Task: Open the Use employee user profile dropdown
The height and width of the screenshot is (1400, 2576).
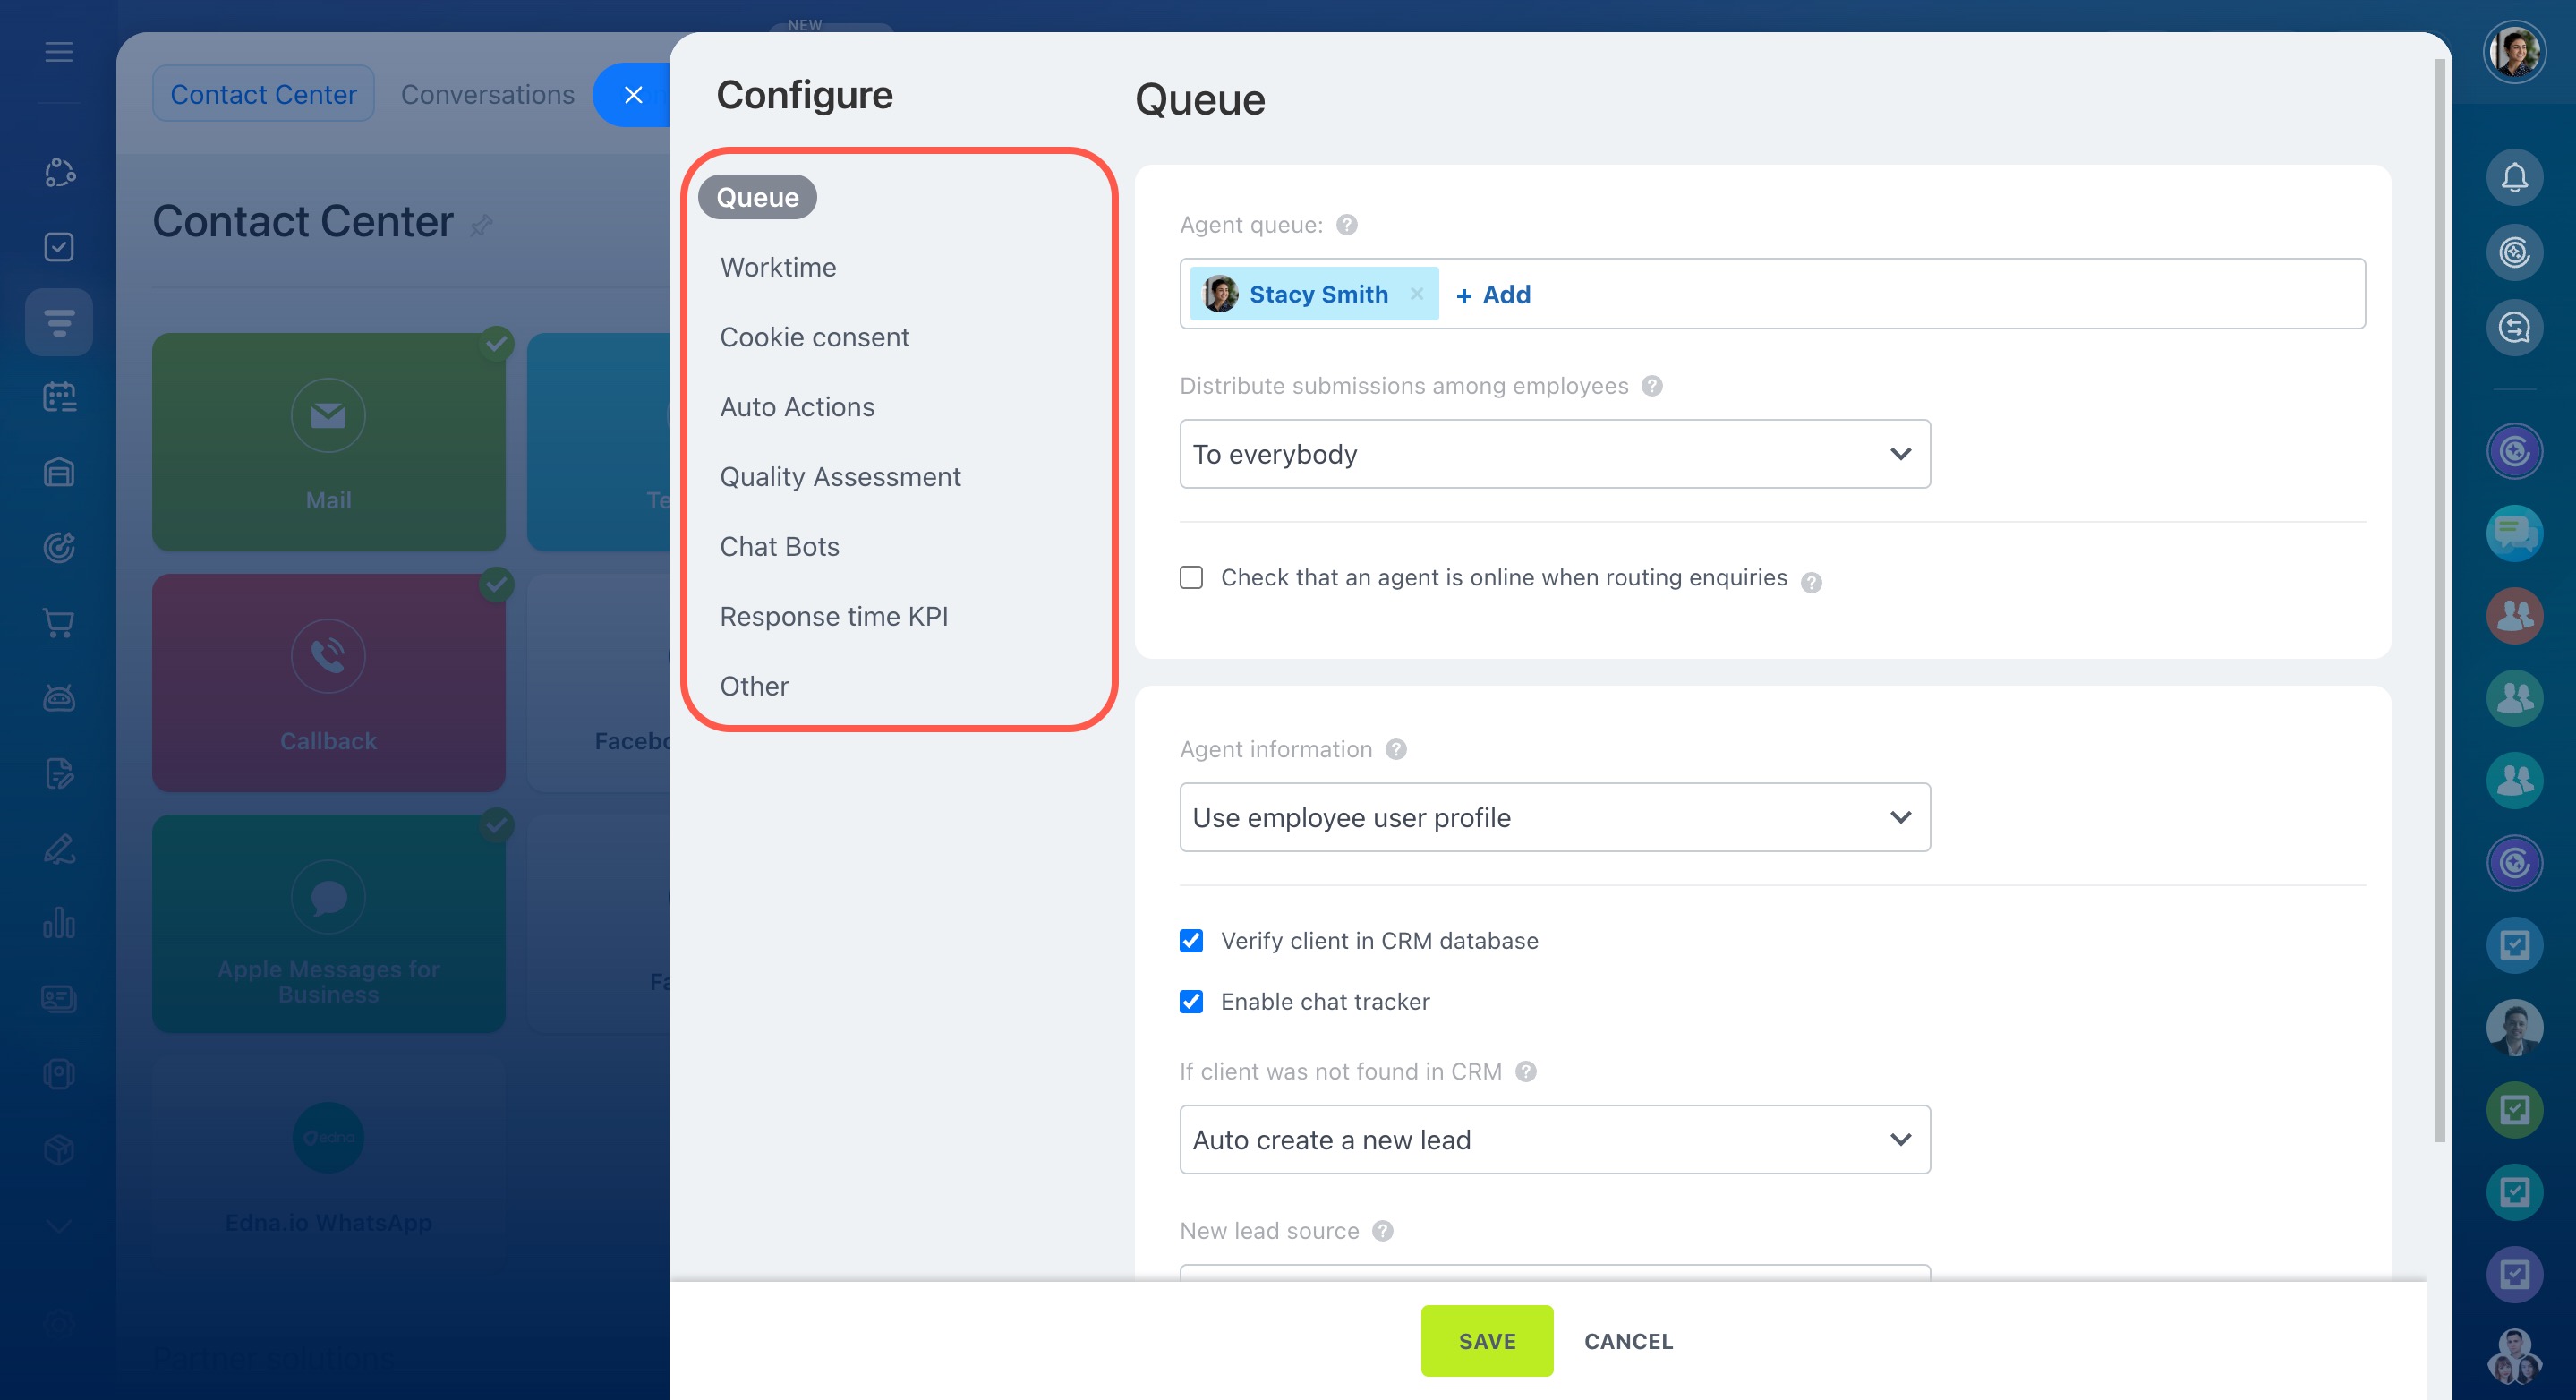Action: click(1555, 817)
